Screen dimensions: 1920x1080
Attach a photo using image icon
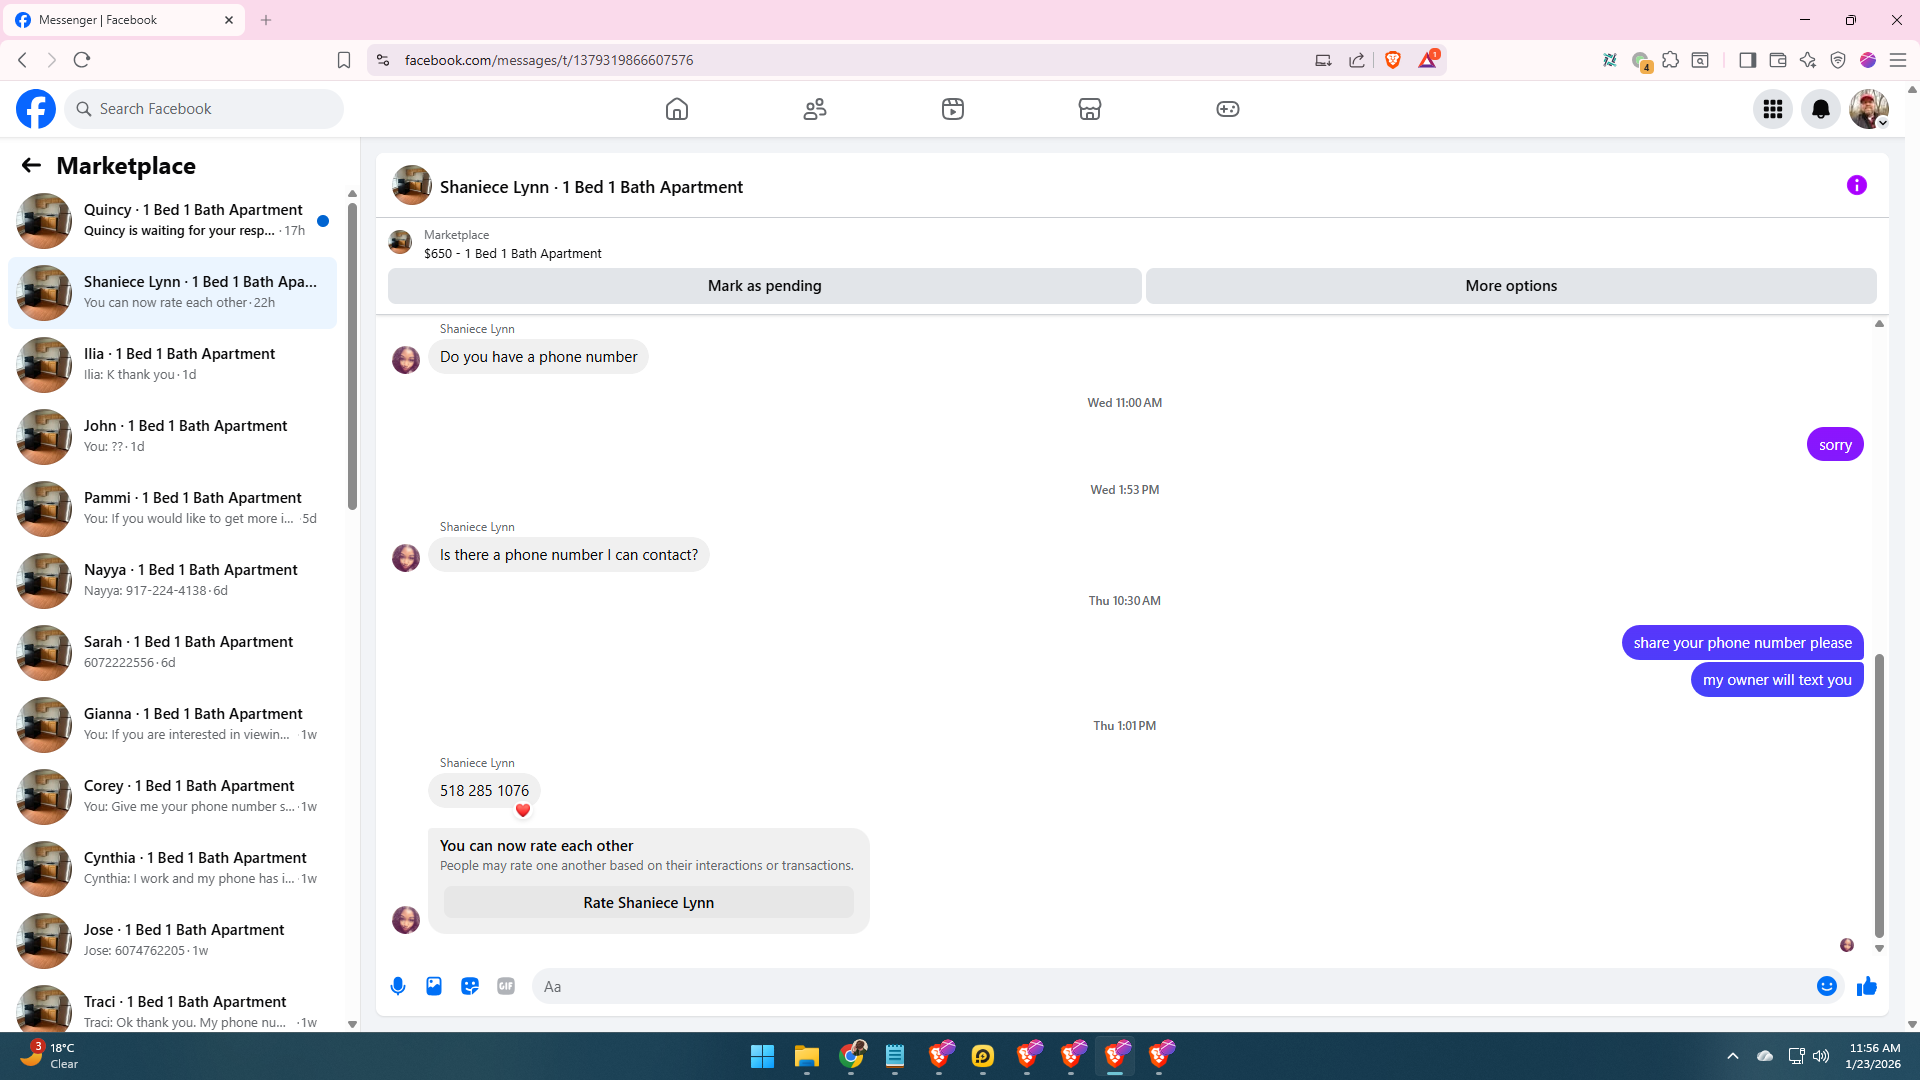[x=434, y=986]
